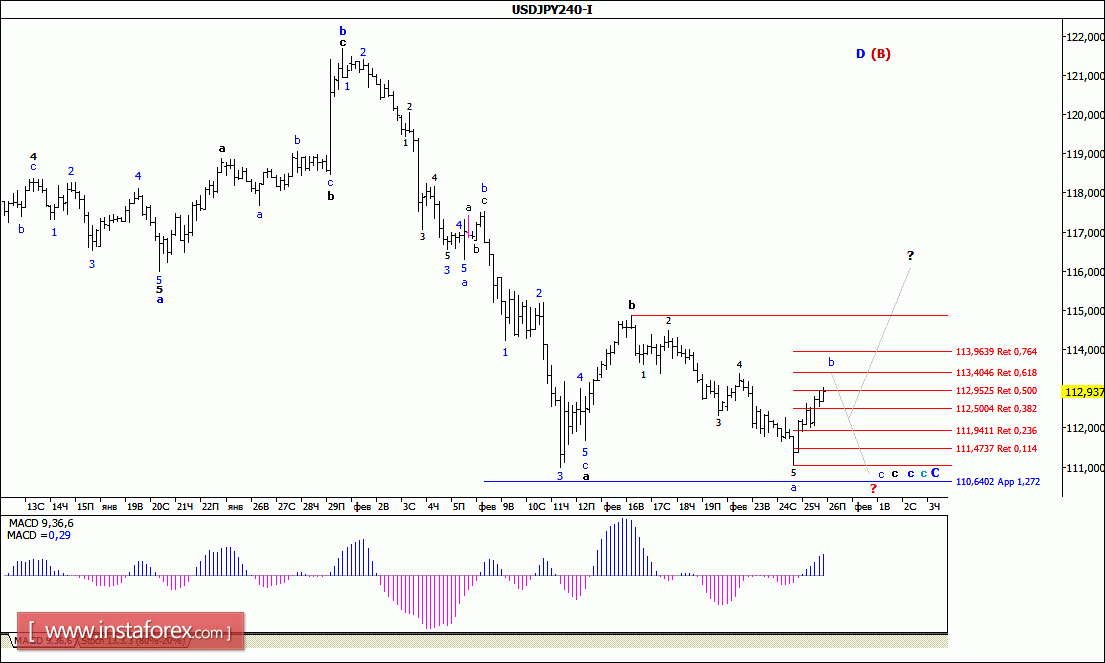Click the 26В date on time axis
This screenshot has width=1105, height=663.
click(261, 506)
